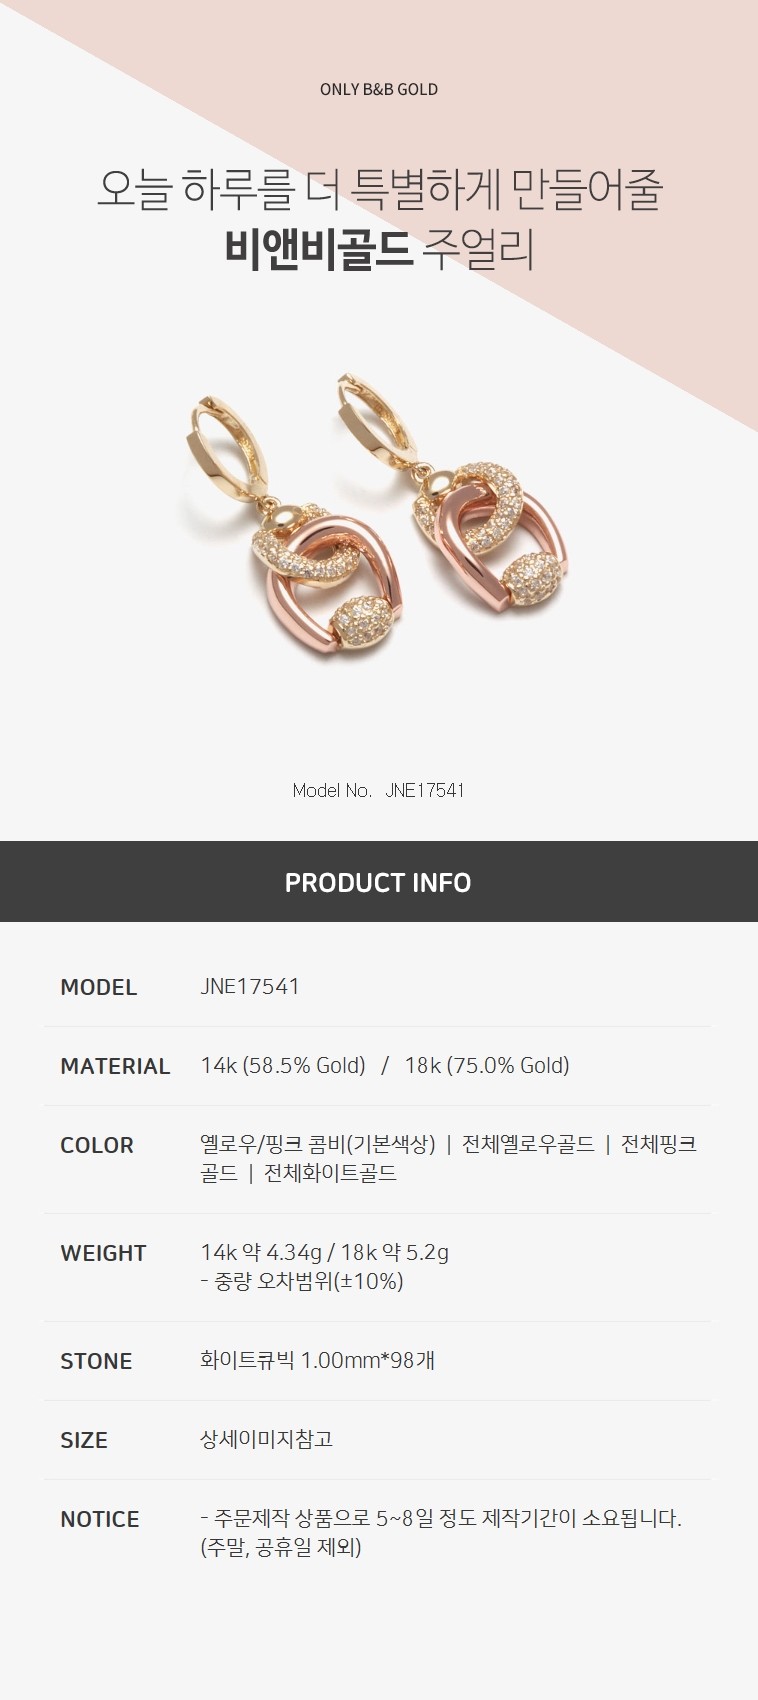Click the WEIGHT row label

(x=103, y=1253)
